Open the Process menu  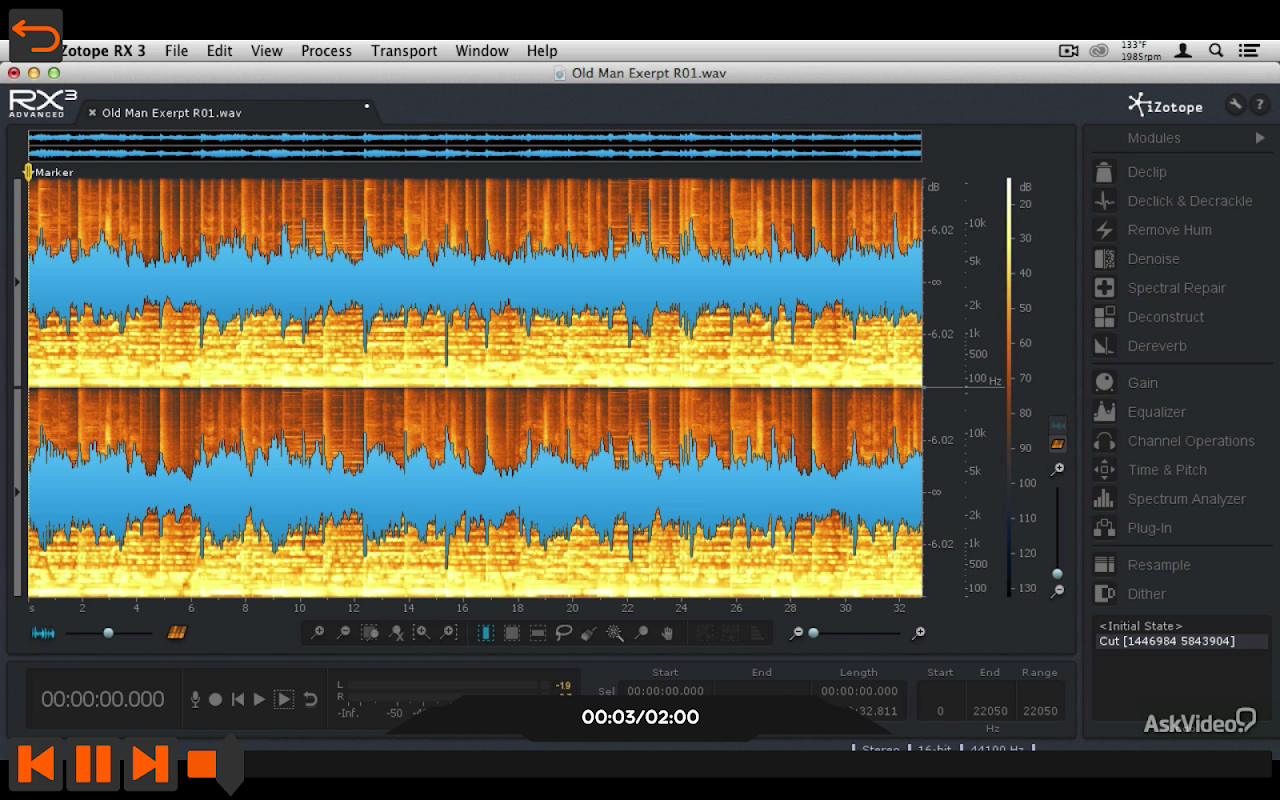(x=326, y=51)
